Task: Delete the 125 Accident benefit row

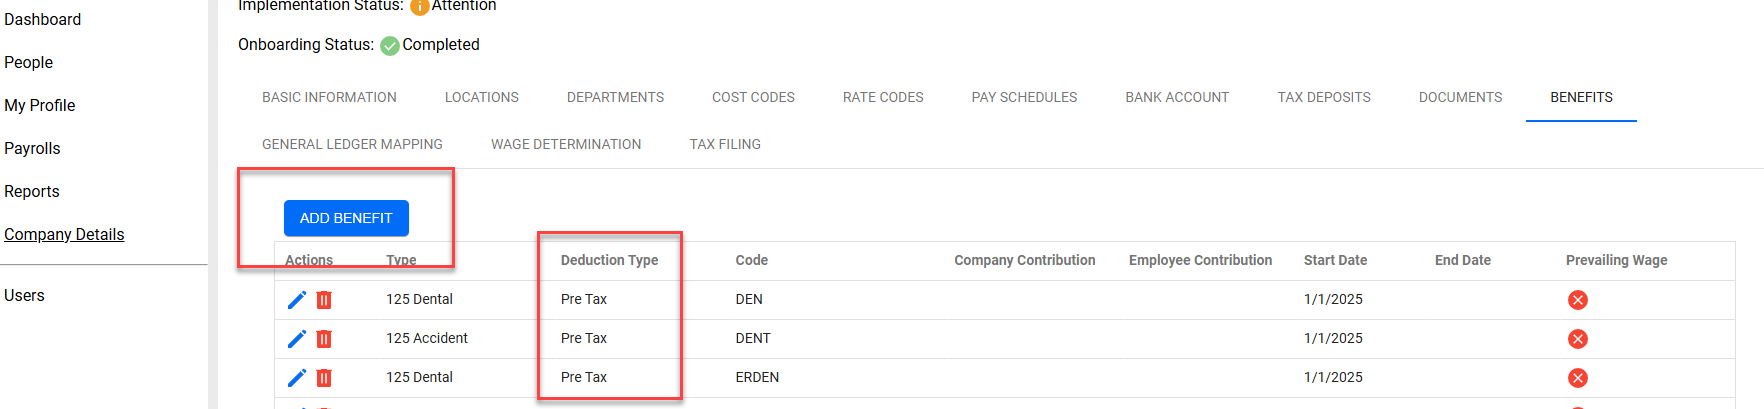Action: point(324,339)
